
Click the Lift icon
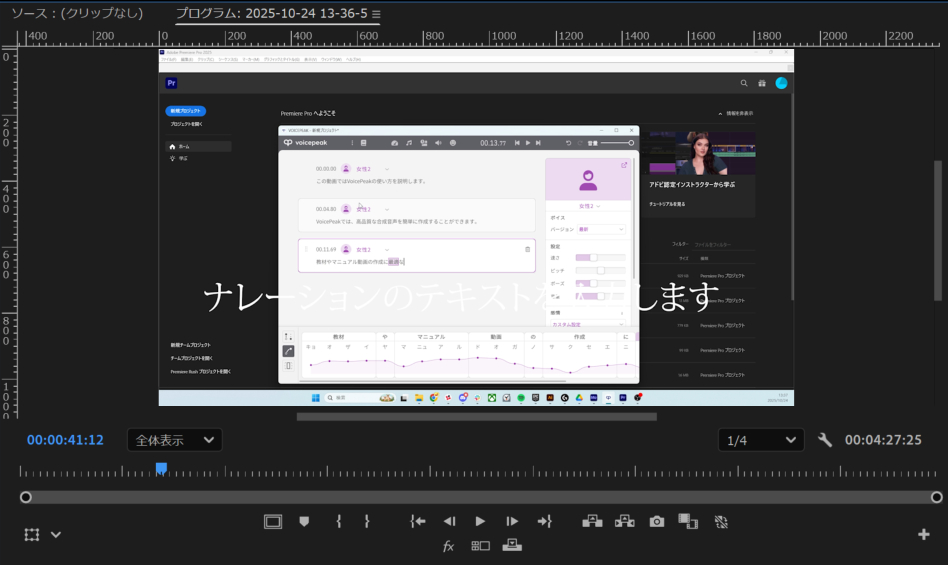592,521
